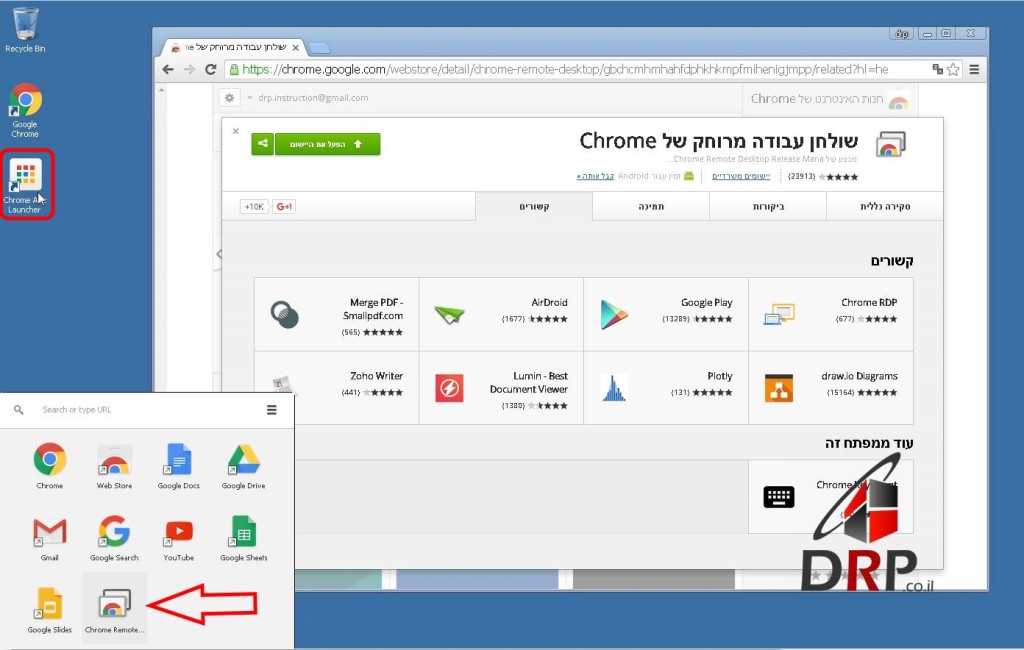Viewport: 1024px width, 650px height.
Task: Launch Google Sheets from the app launcher
Action: pyautogui.click(x=243, y=534)
